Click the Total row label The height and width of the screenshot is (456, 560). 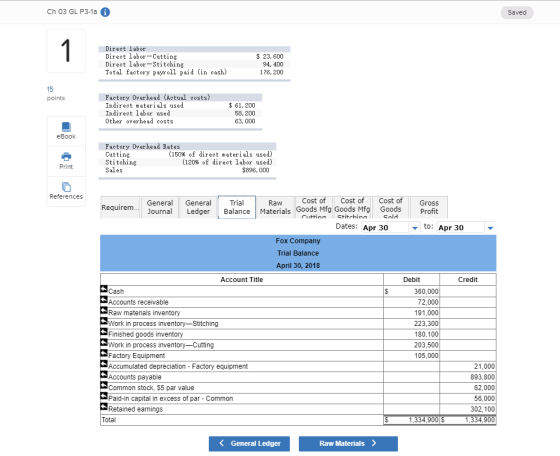point(109,420)
